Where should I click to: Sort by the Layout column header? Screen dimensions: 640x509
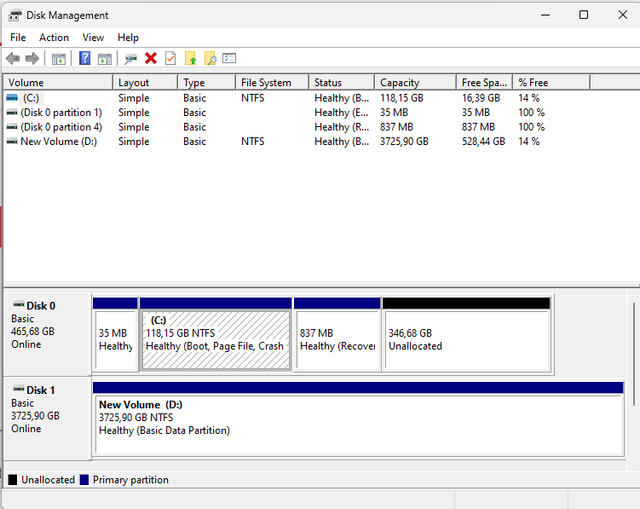click(145, 82)
